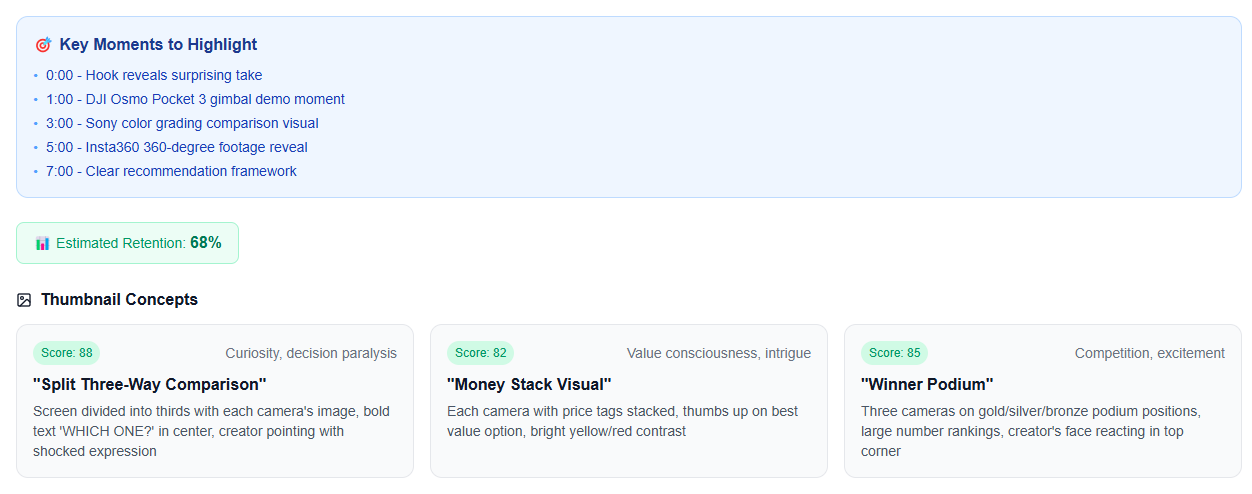Click the "Value consciousness, intrigue" label
Screen dimensions: 1252x494
(719, 353)
